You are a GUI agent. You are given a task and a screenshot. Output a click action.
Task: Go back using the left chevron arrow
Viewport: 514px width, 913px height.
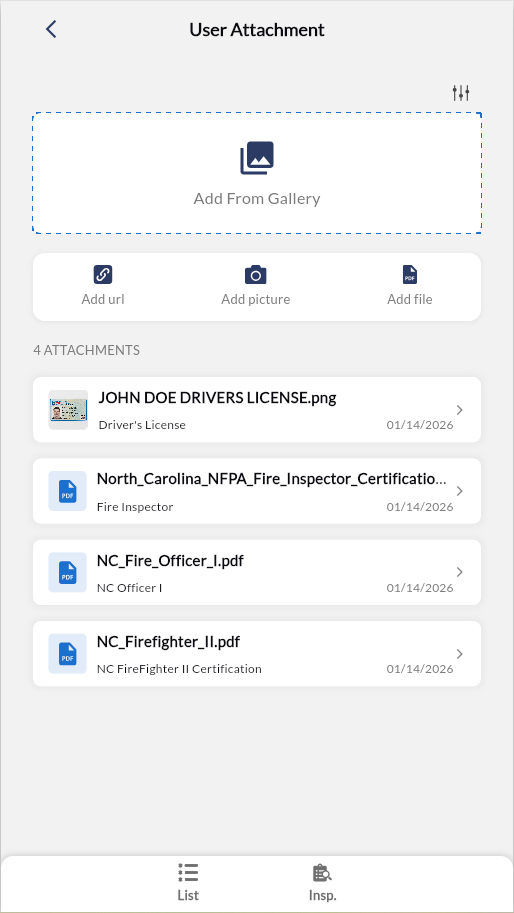tap(51, 29)
